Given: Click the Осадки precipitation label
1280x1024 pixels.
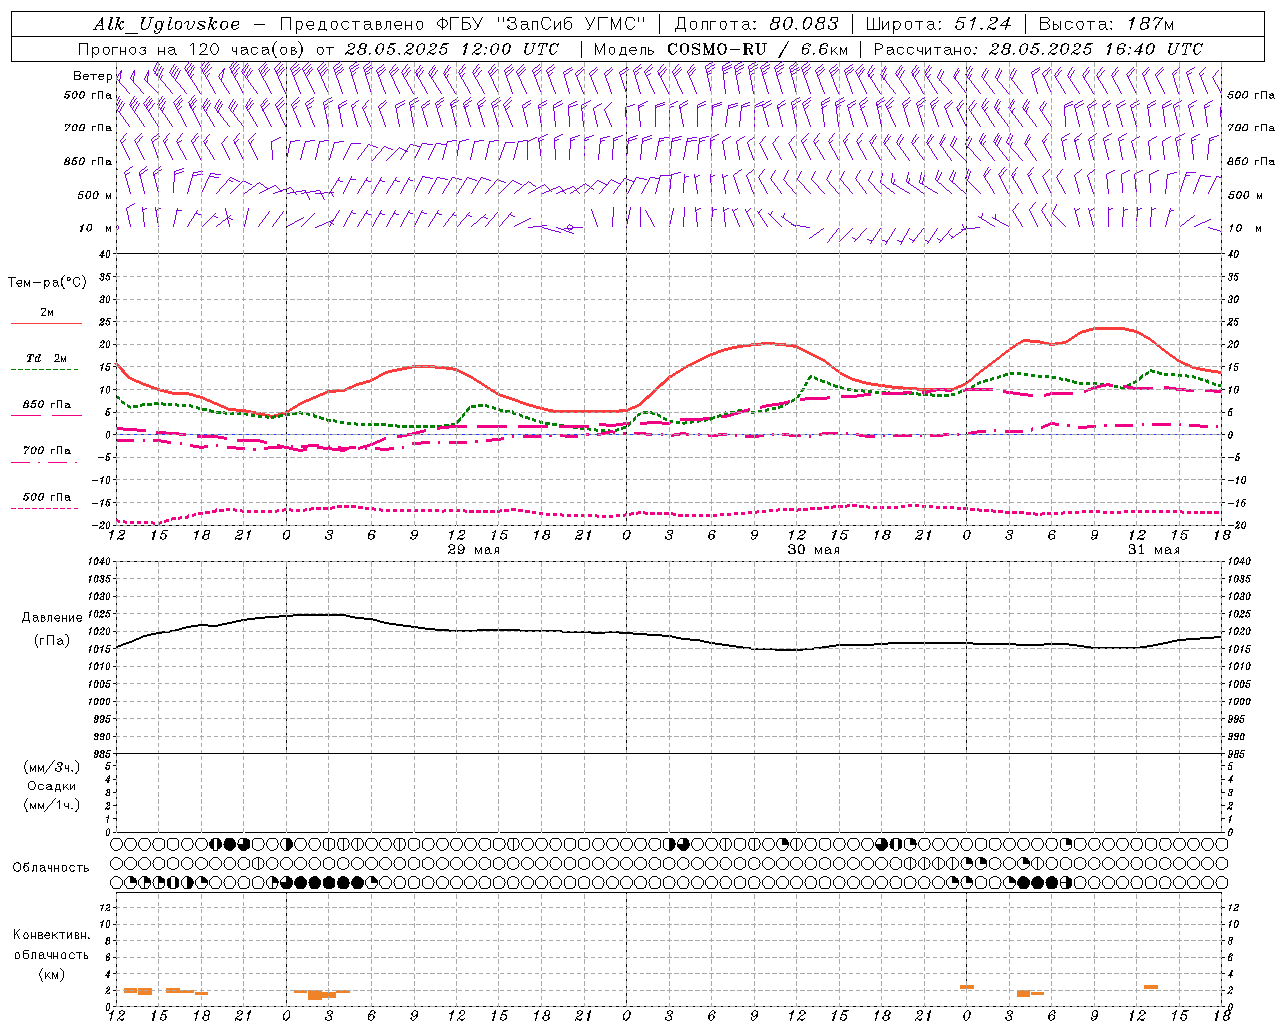Looking at the screenshot, I should (51, 786).
